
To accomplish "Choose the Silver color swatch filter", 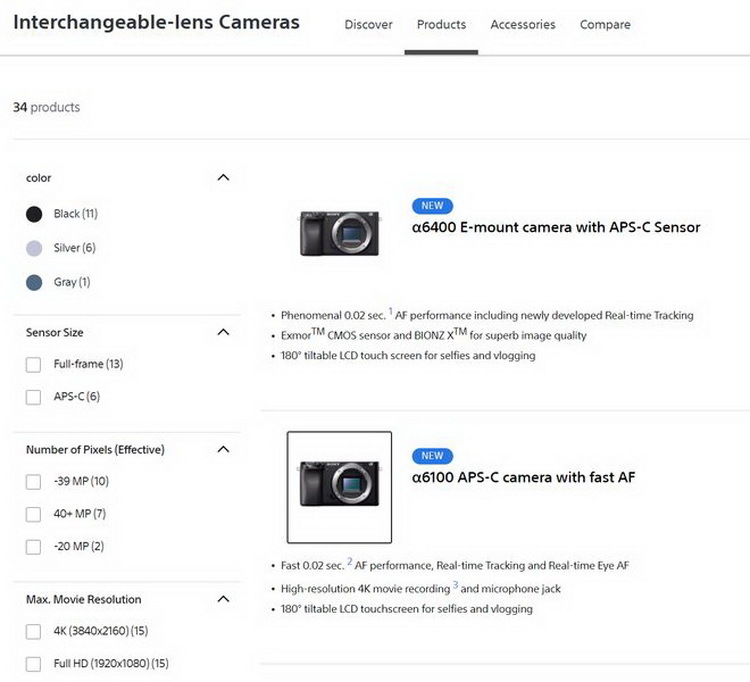I will (34, 248).
